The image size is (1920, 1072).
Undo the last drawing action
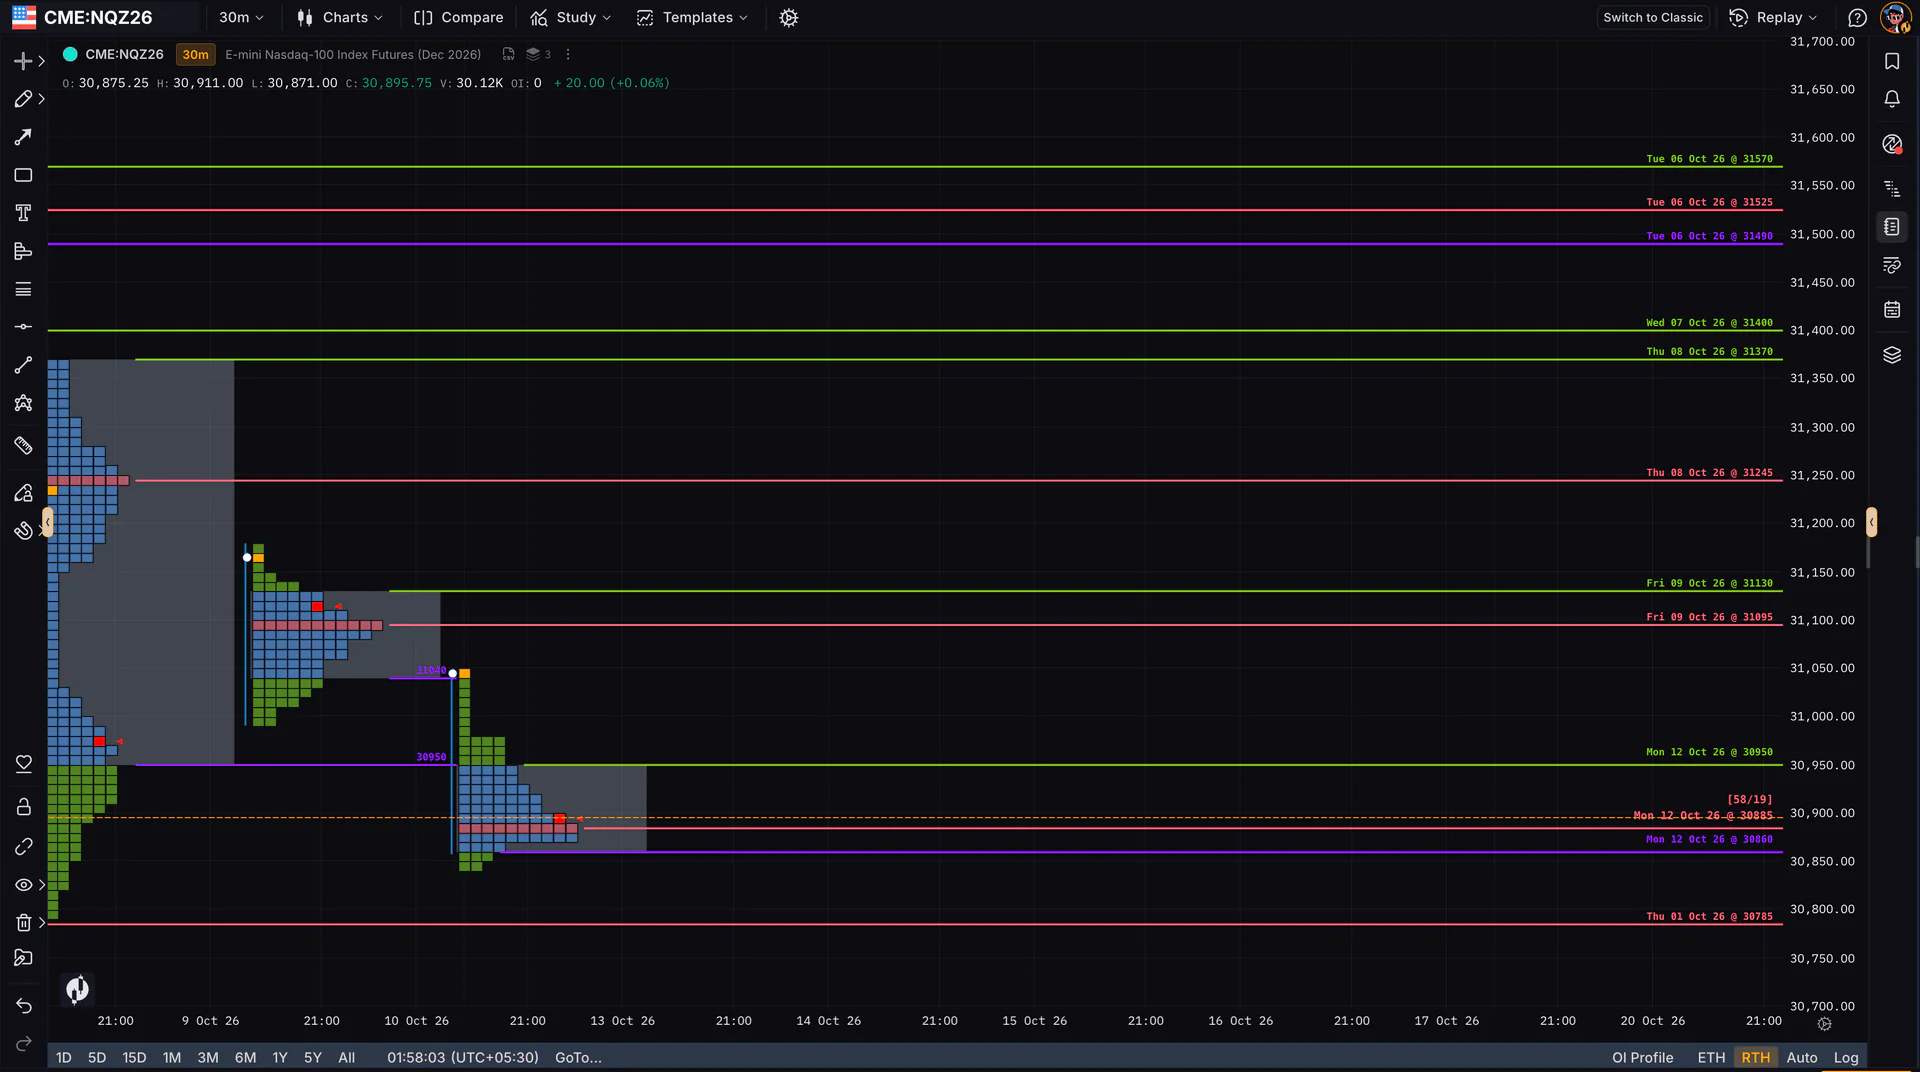coord(24,1006)
